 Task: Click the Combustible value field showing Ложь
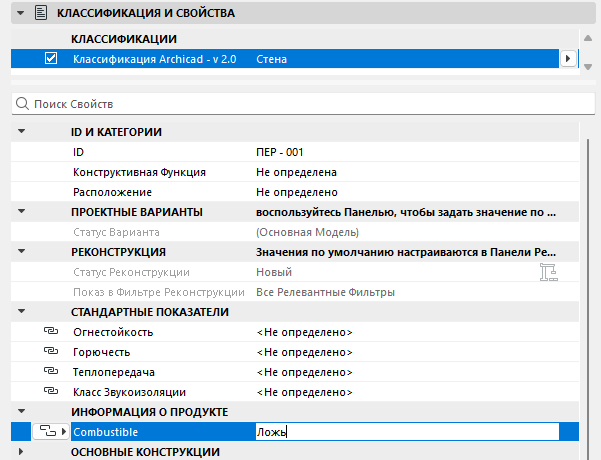407,432
